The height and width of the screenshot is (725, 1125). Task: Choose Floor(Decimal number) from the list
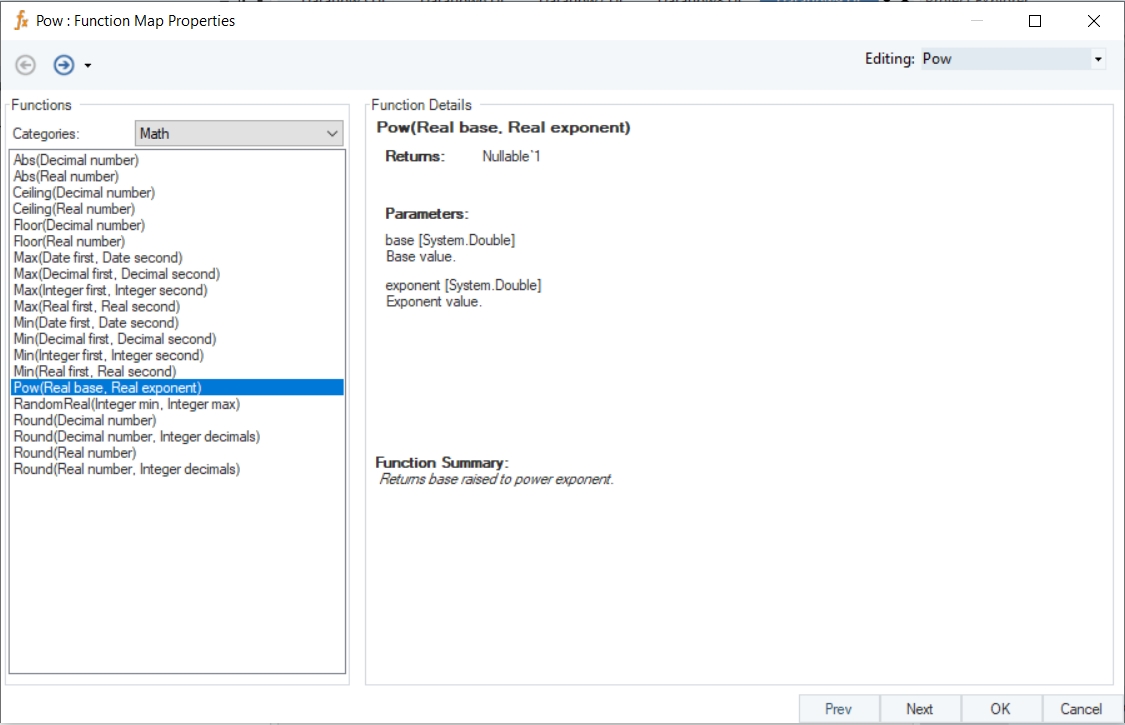pos(79,225)
